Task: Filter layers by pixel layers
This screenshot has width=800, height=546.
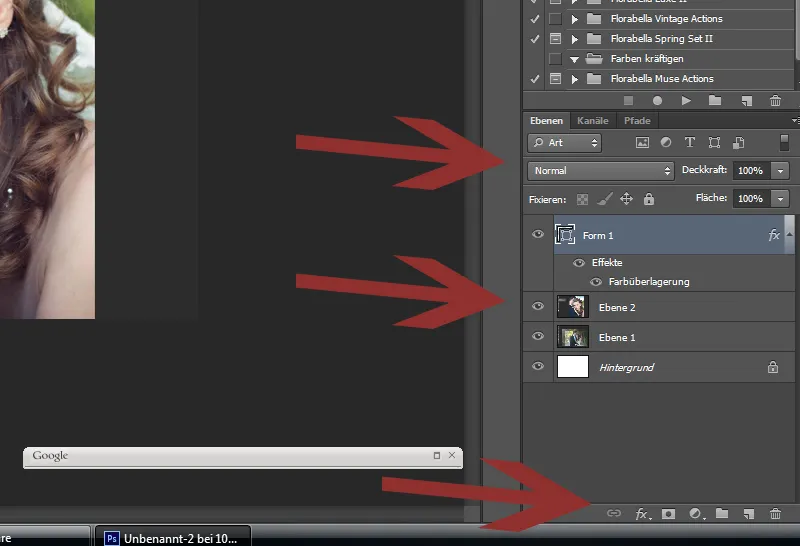Action: pos(642,143)
